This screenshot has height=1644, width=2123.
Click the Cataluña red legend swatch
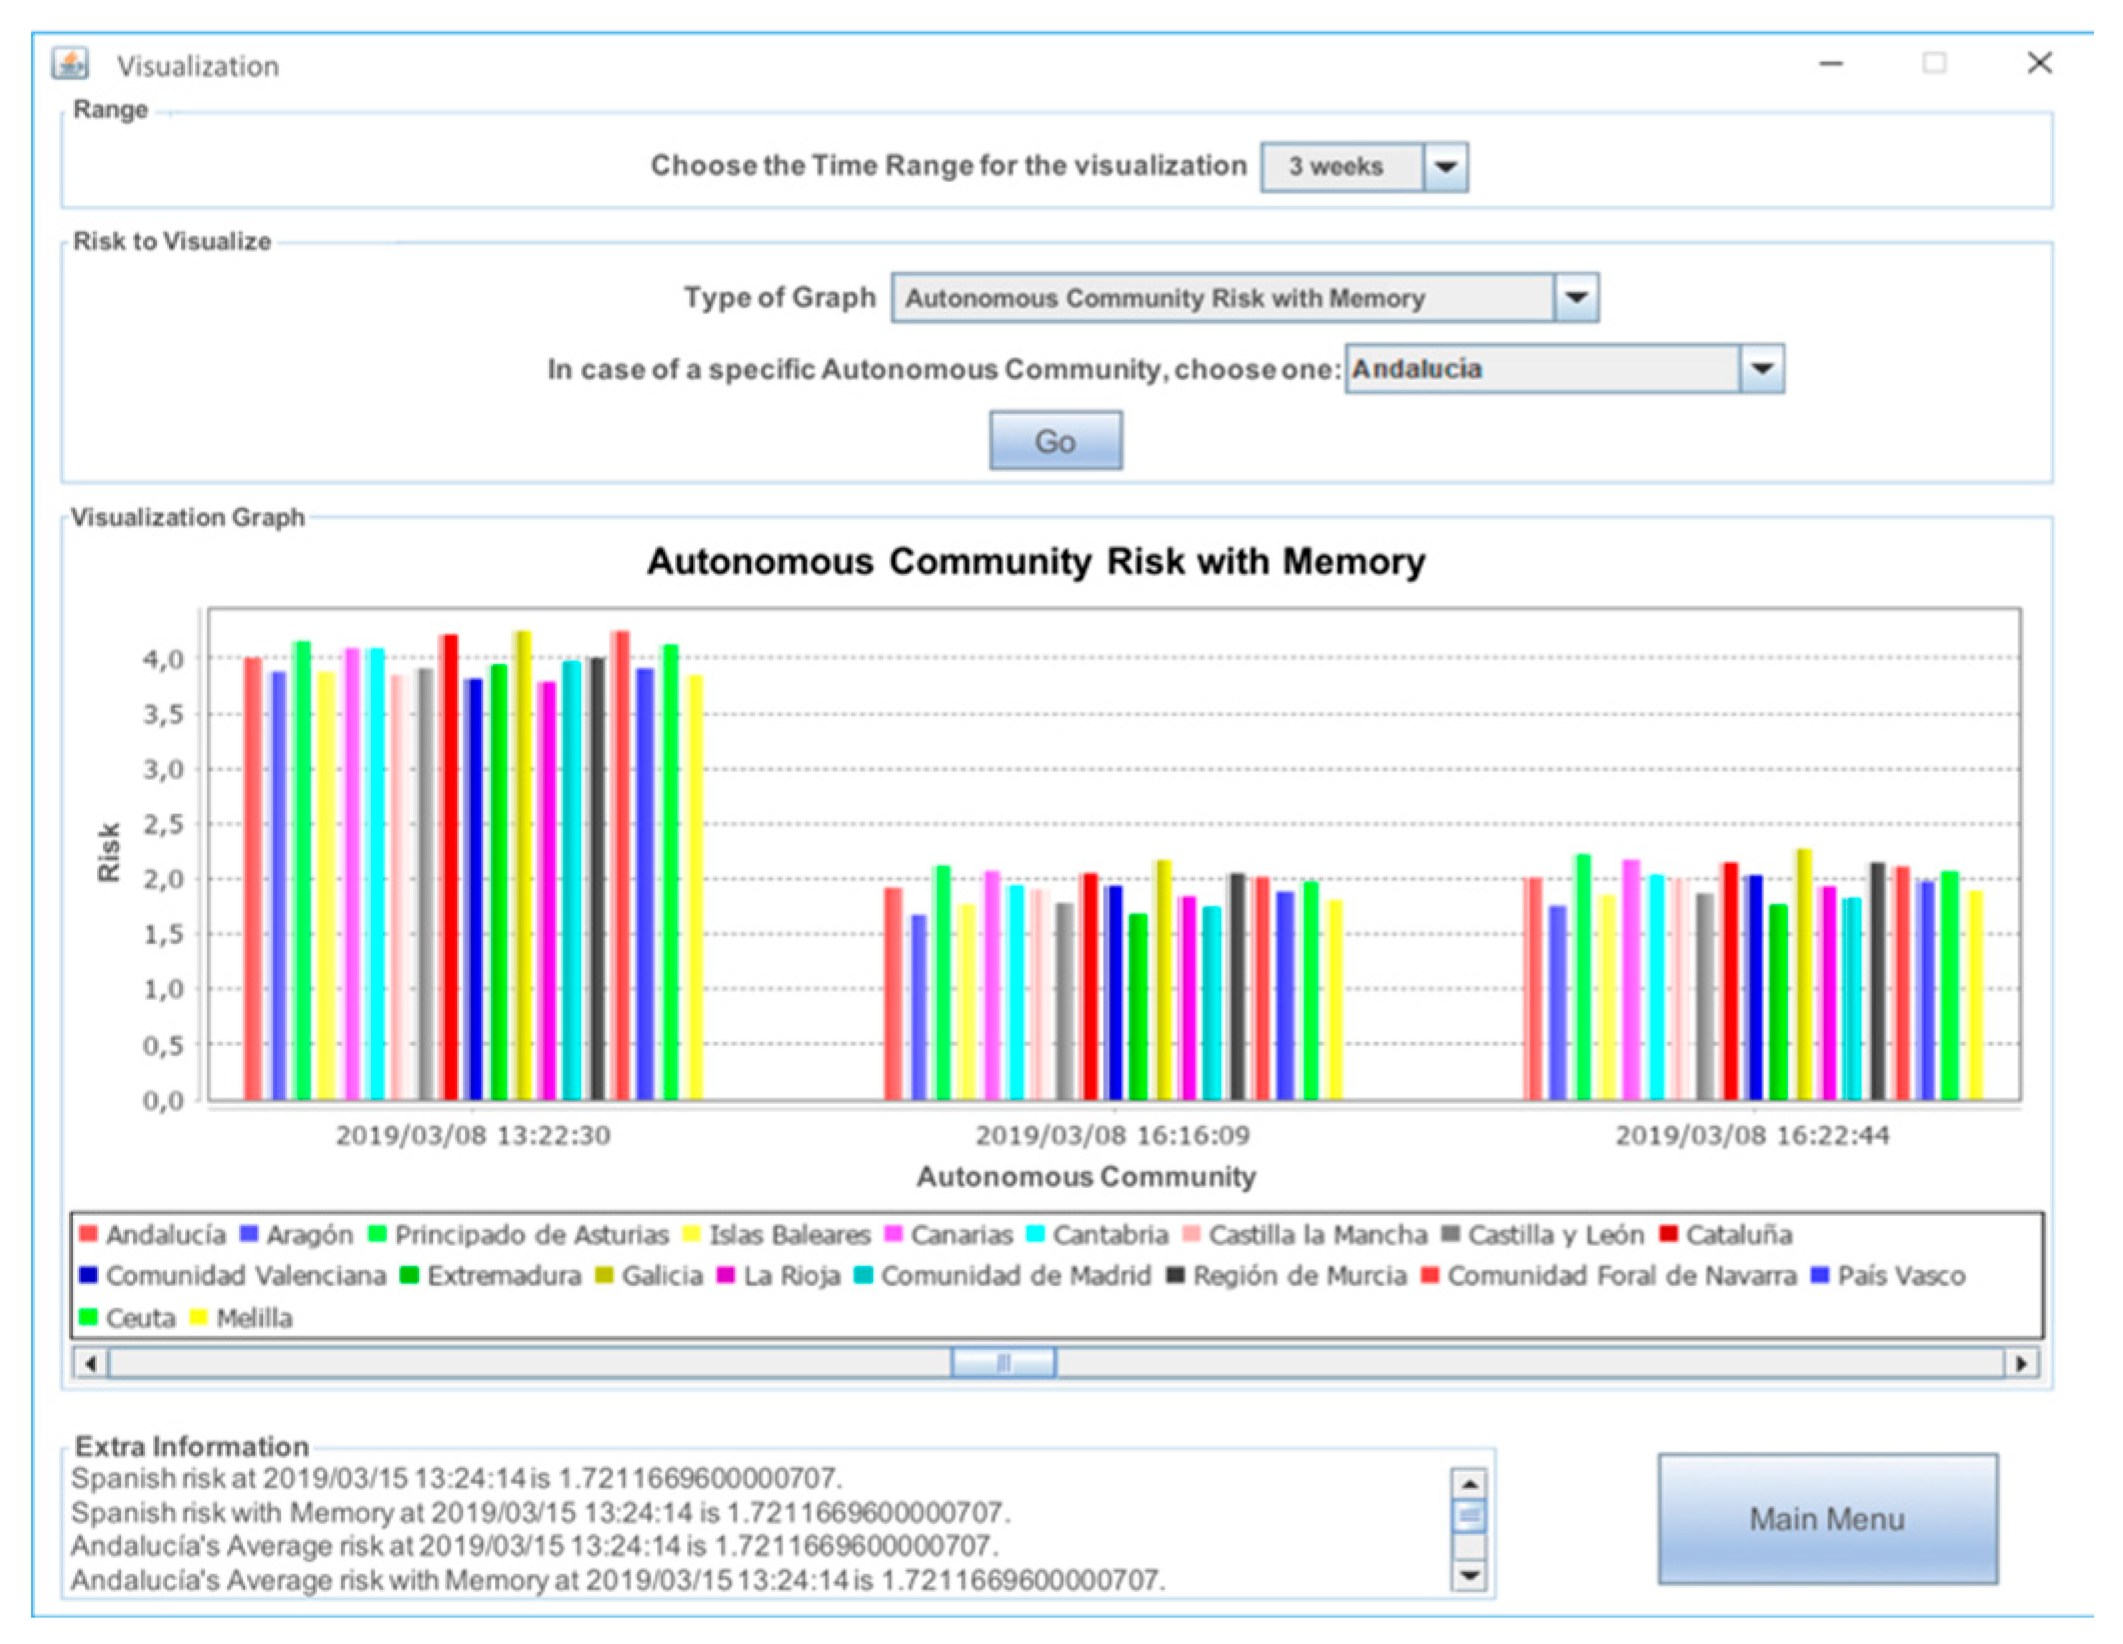[x=1667, y=1234]
